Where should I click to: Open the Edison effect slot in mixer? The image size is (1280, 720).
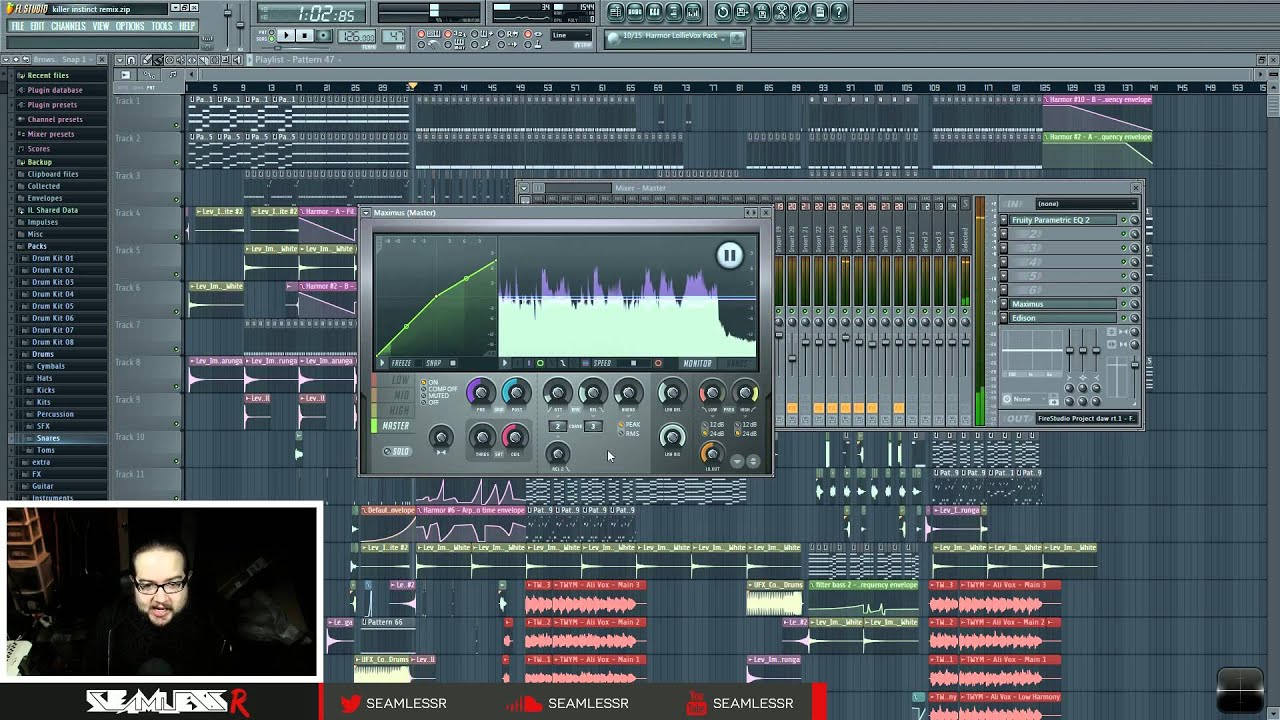point(1063,318)
